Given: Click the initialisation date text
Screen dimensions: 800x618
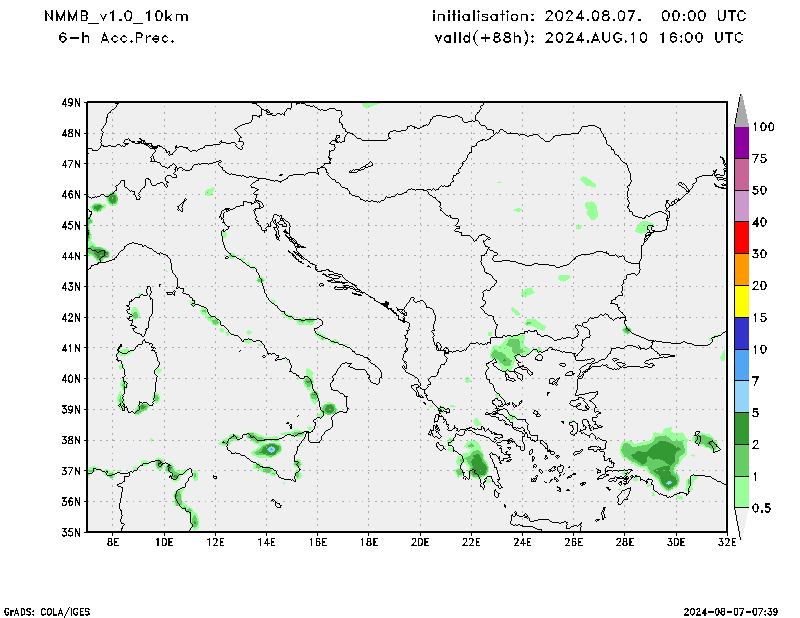Looking at the screenshot, I should [588, 17].
